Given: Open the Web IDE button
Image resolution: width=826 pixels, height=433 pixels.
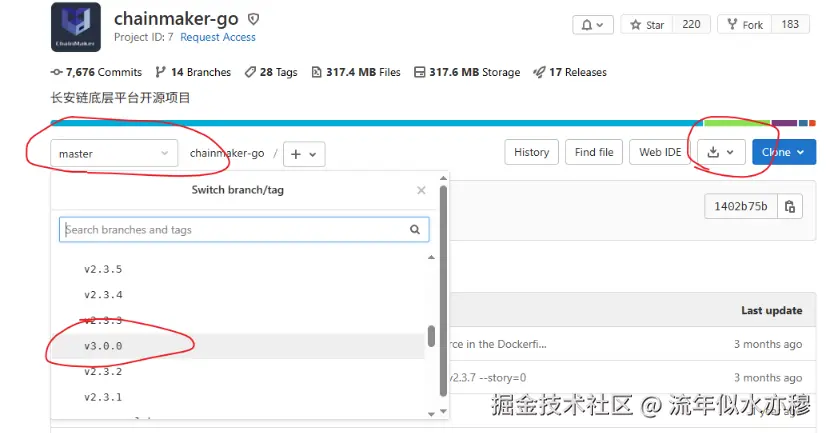Looking at the screenshot, I should (660, 152).
